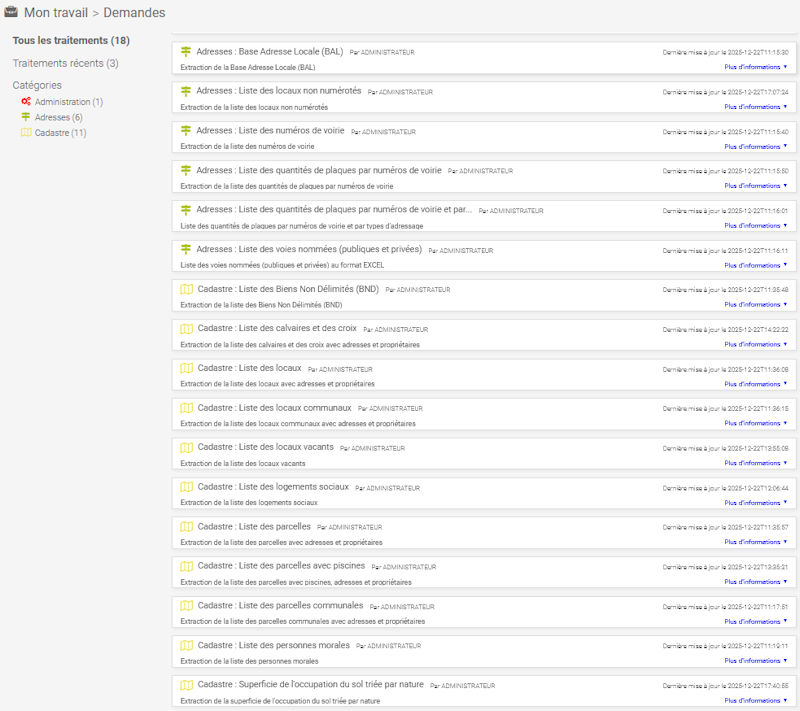This screenshot has height=711, width=800.
Task: Click the green signpost Adresses category icon
Action: pyautogui.click(x=26, y=117)
